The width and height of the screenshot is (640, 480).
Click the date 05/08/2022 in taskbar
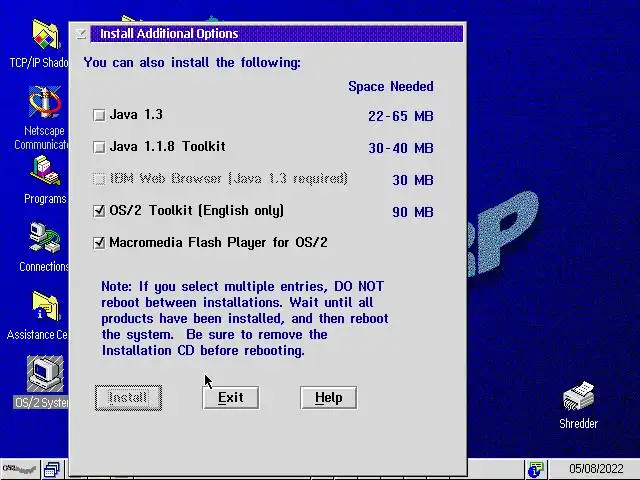click(596, 469)
